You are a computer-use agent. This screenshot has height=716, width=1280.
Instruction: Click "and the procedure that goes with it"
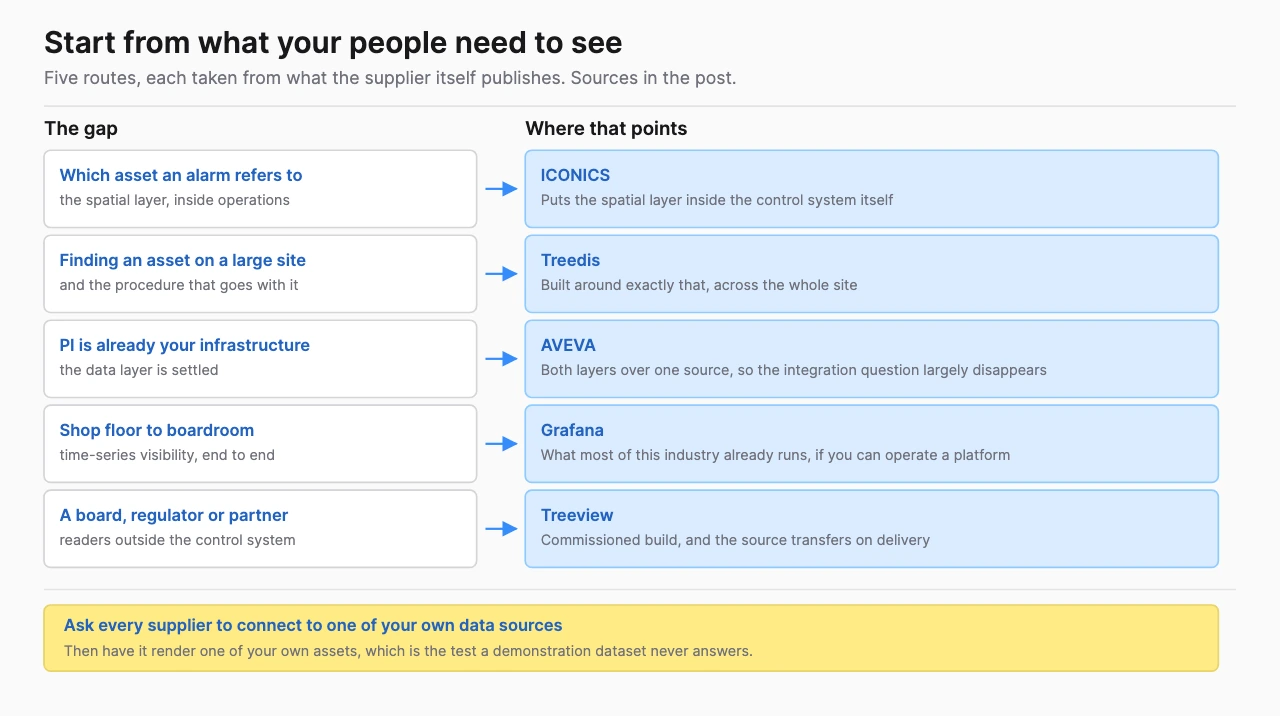point(179,285)
